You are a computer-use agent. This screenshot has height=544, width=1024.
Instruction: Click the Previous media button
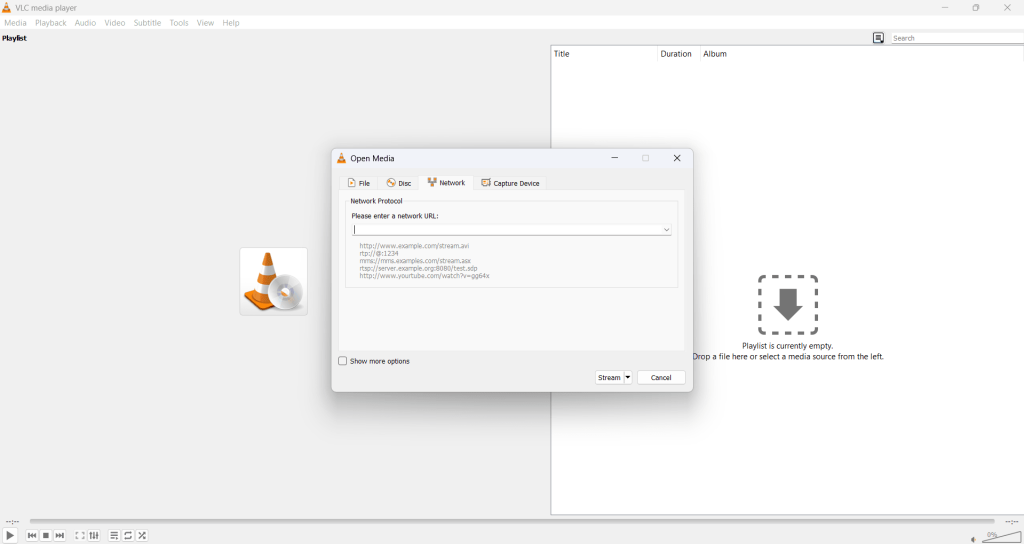click(x=31, y=536)
